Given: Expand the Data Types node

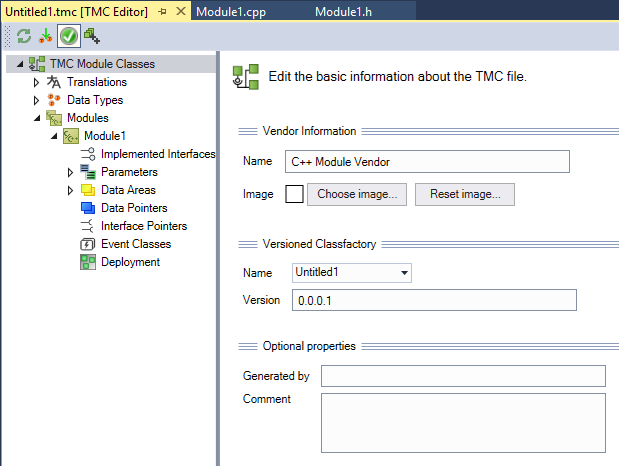Looking at the screenshot, I should 36,100.
